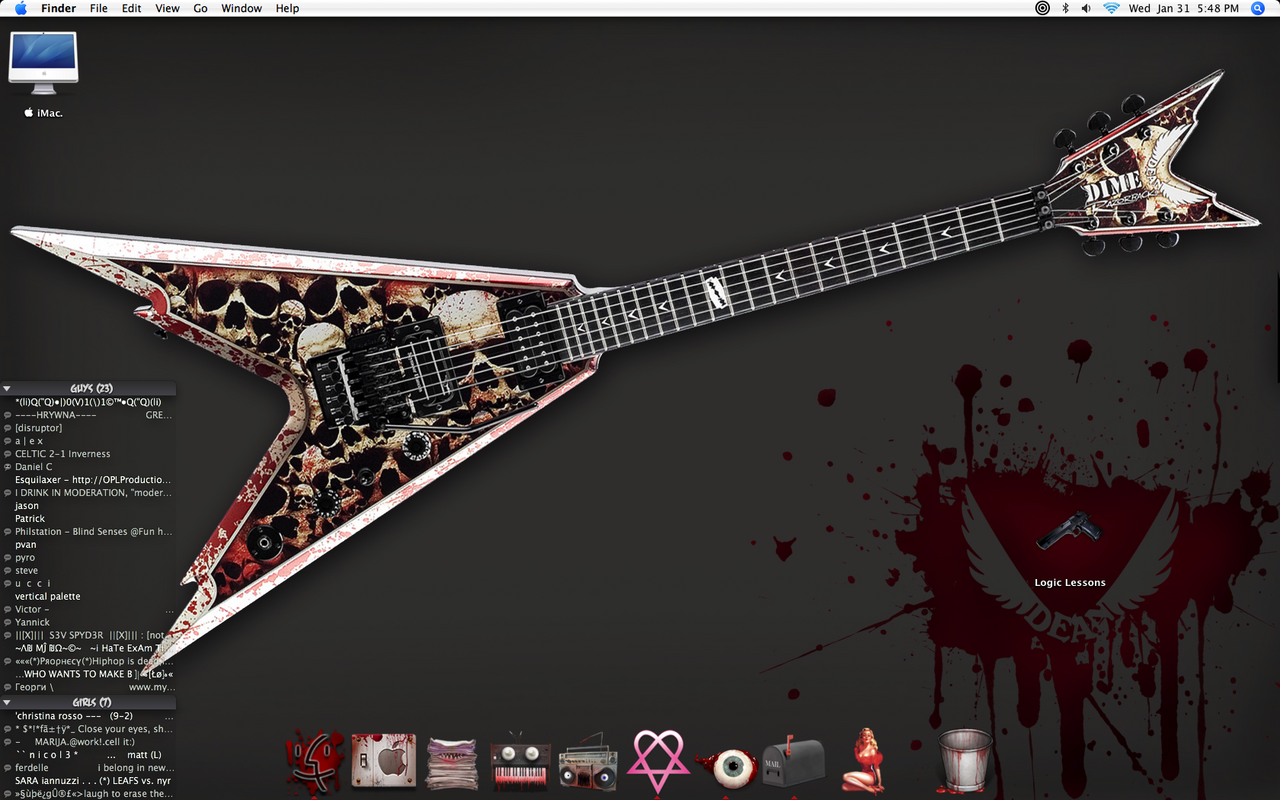
Task: Select buddy with 'i HaTe ExAm' status
Action: tap(88, 649)
